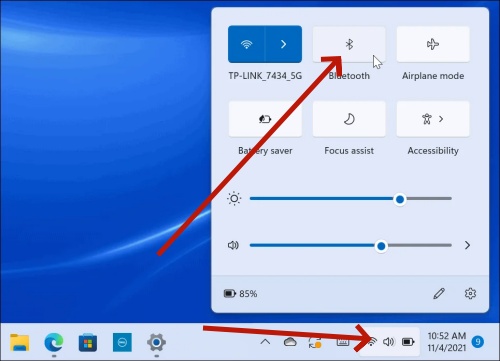The image size is (500, 361).
Task: Click the tray speaker volume icon
Action: click(x=389, y=342)
